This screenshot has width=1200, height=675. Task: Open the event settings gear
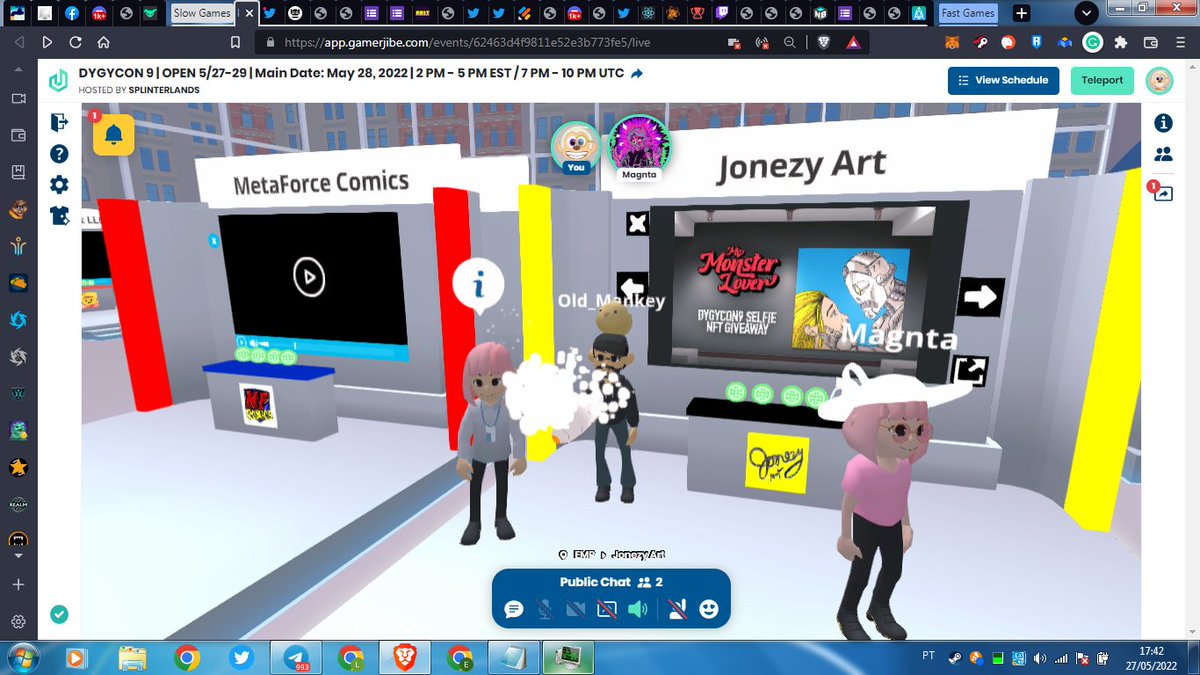click(x=59, y=184)
